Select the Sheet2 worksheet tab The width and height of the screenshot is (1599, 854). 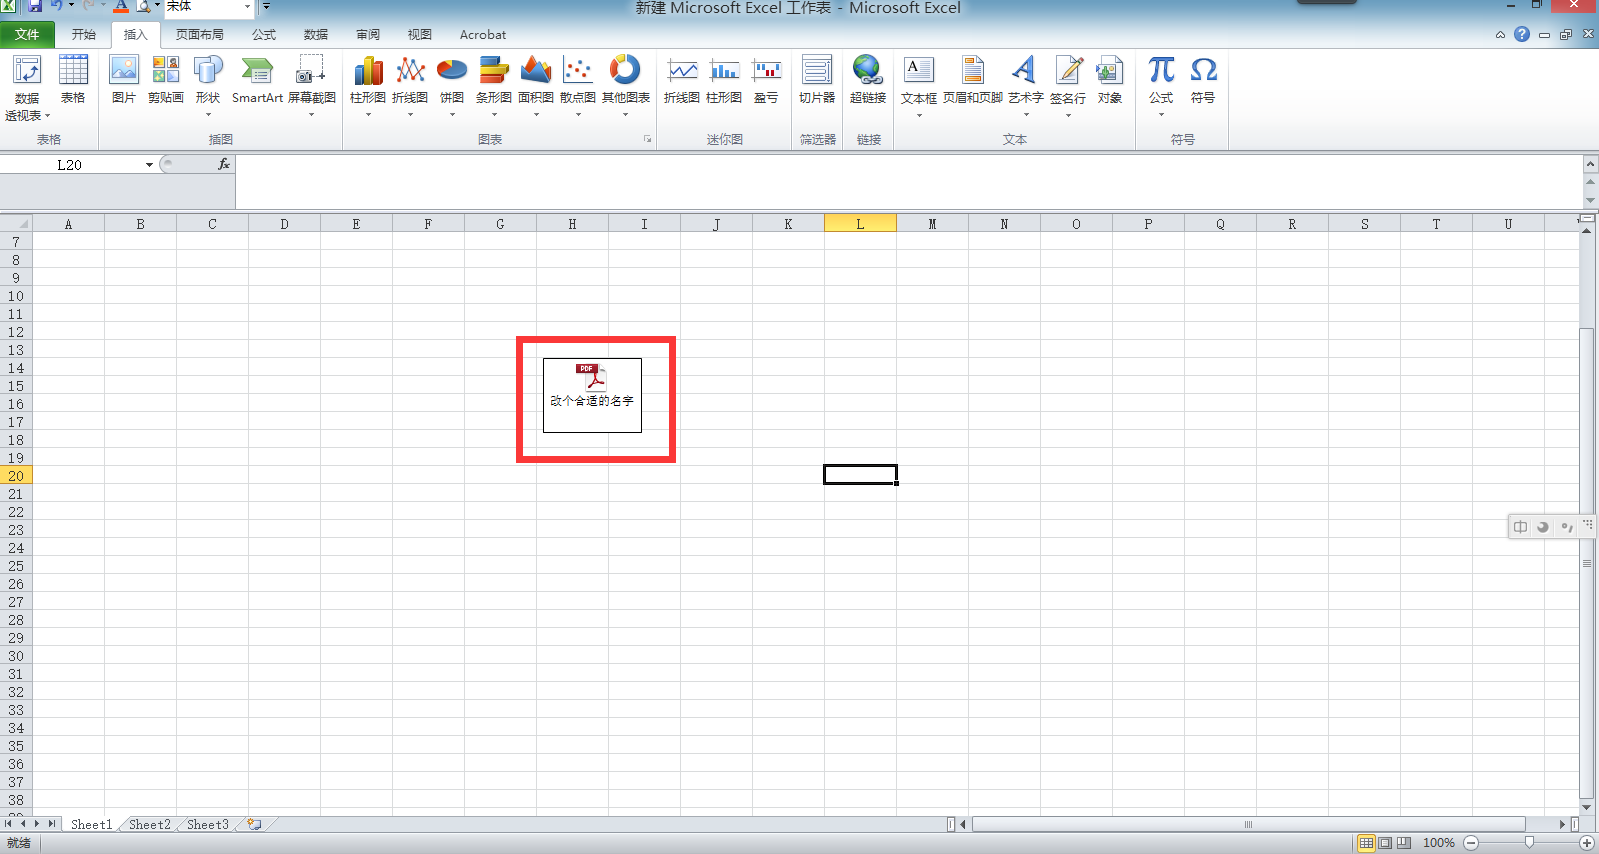150,825
